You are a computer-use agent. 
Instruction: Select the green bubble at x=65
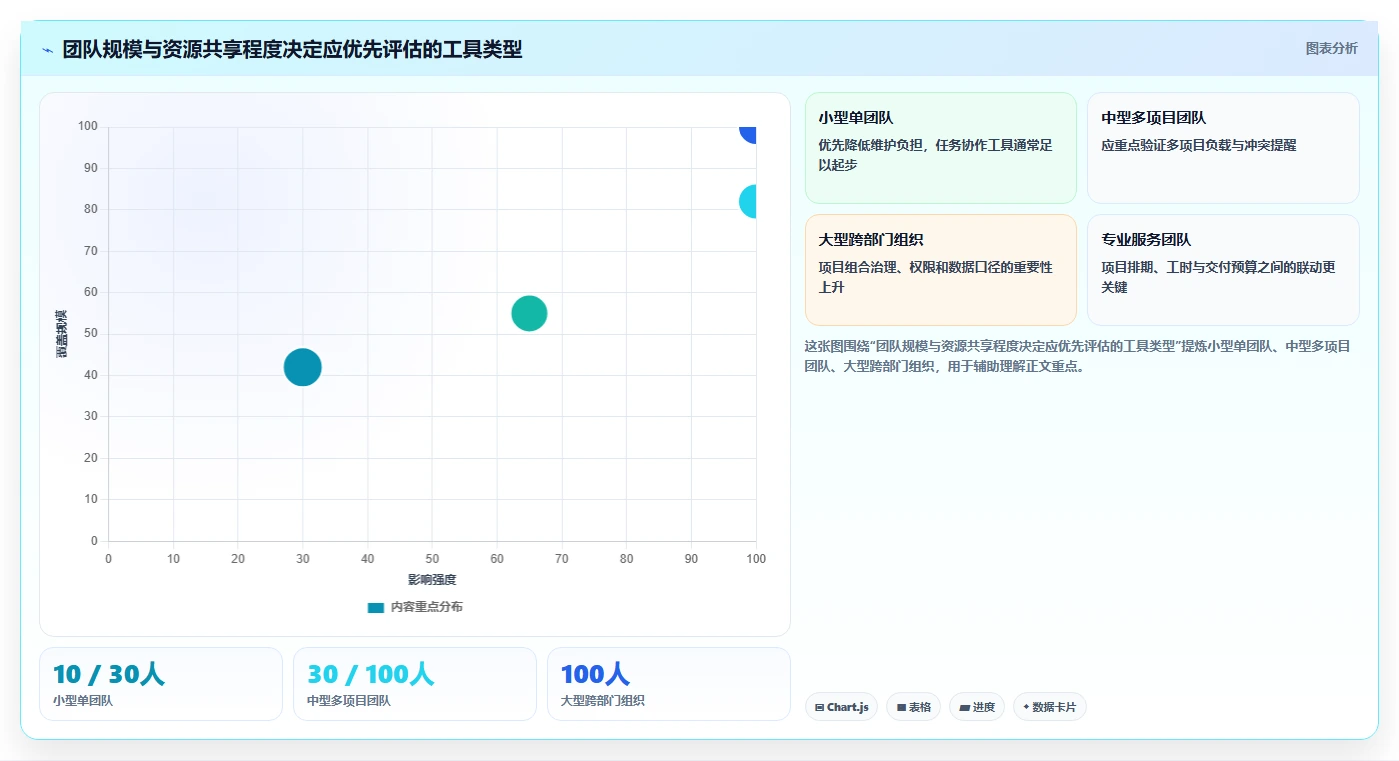pyautogui.click(x=529, y=313)
